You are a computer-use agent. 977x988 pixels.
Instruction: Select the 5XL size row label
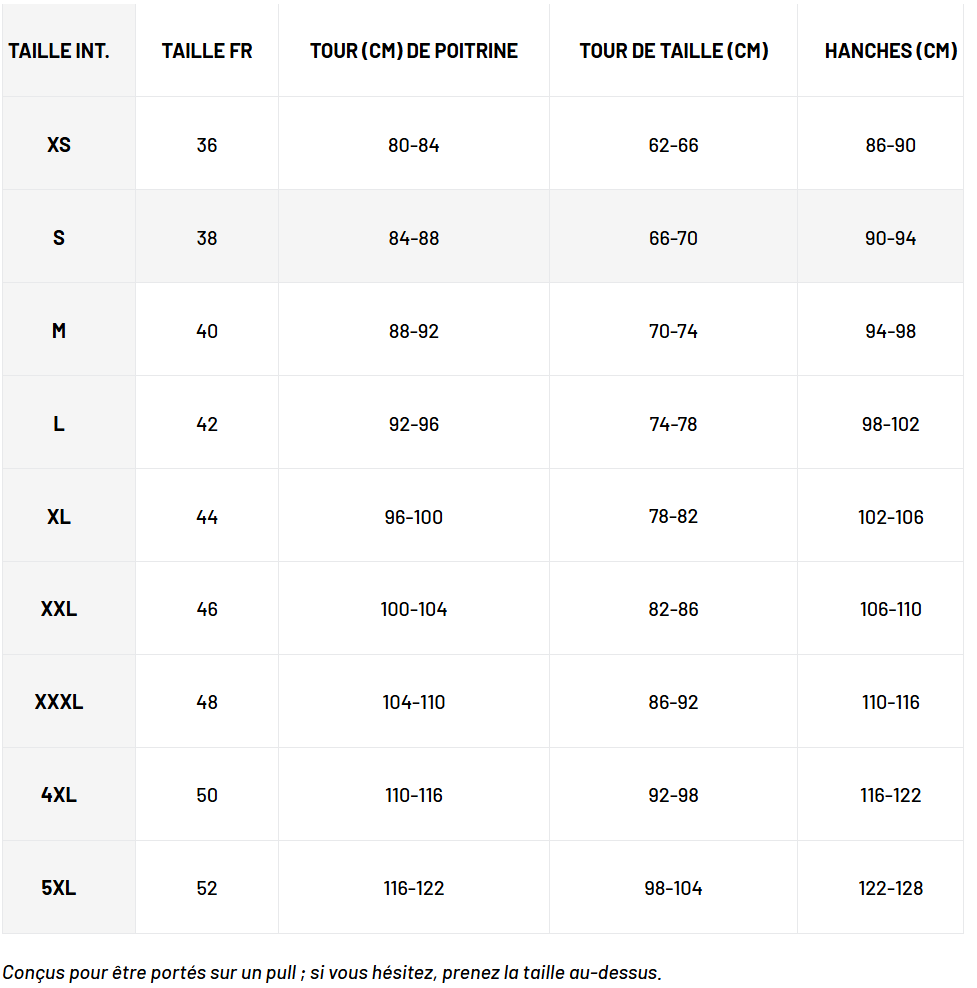59,888
